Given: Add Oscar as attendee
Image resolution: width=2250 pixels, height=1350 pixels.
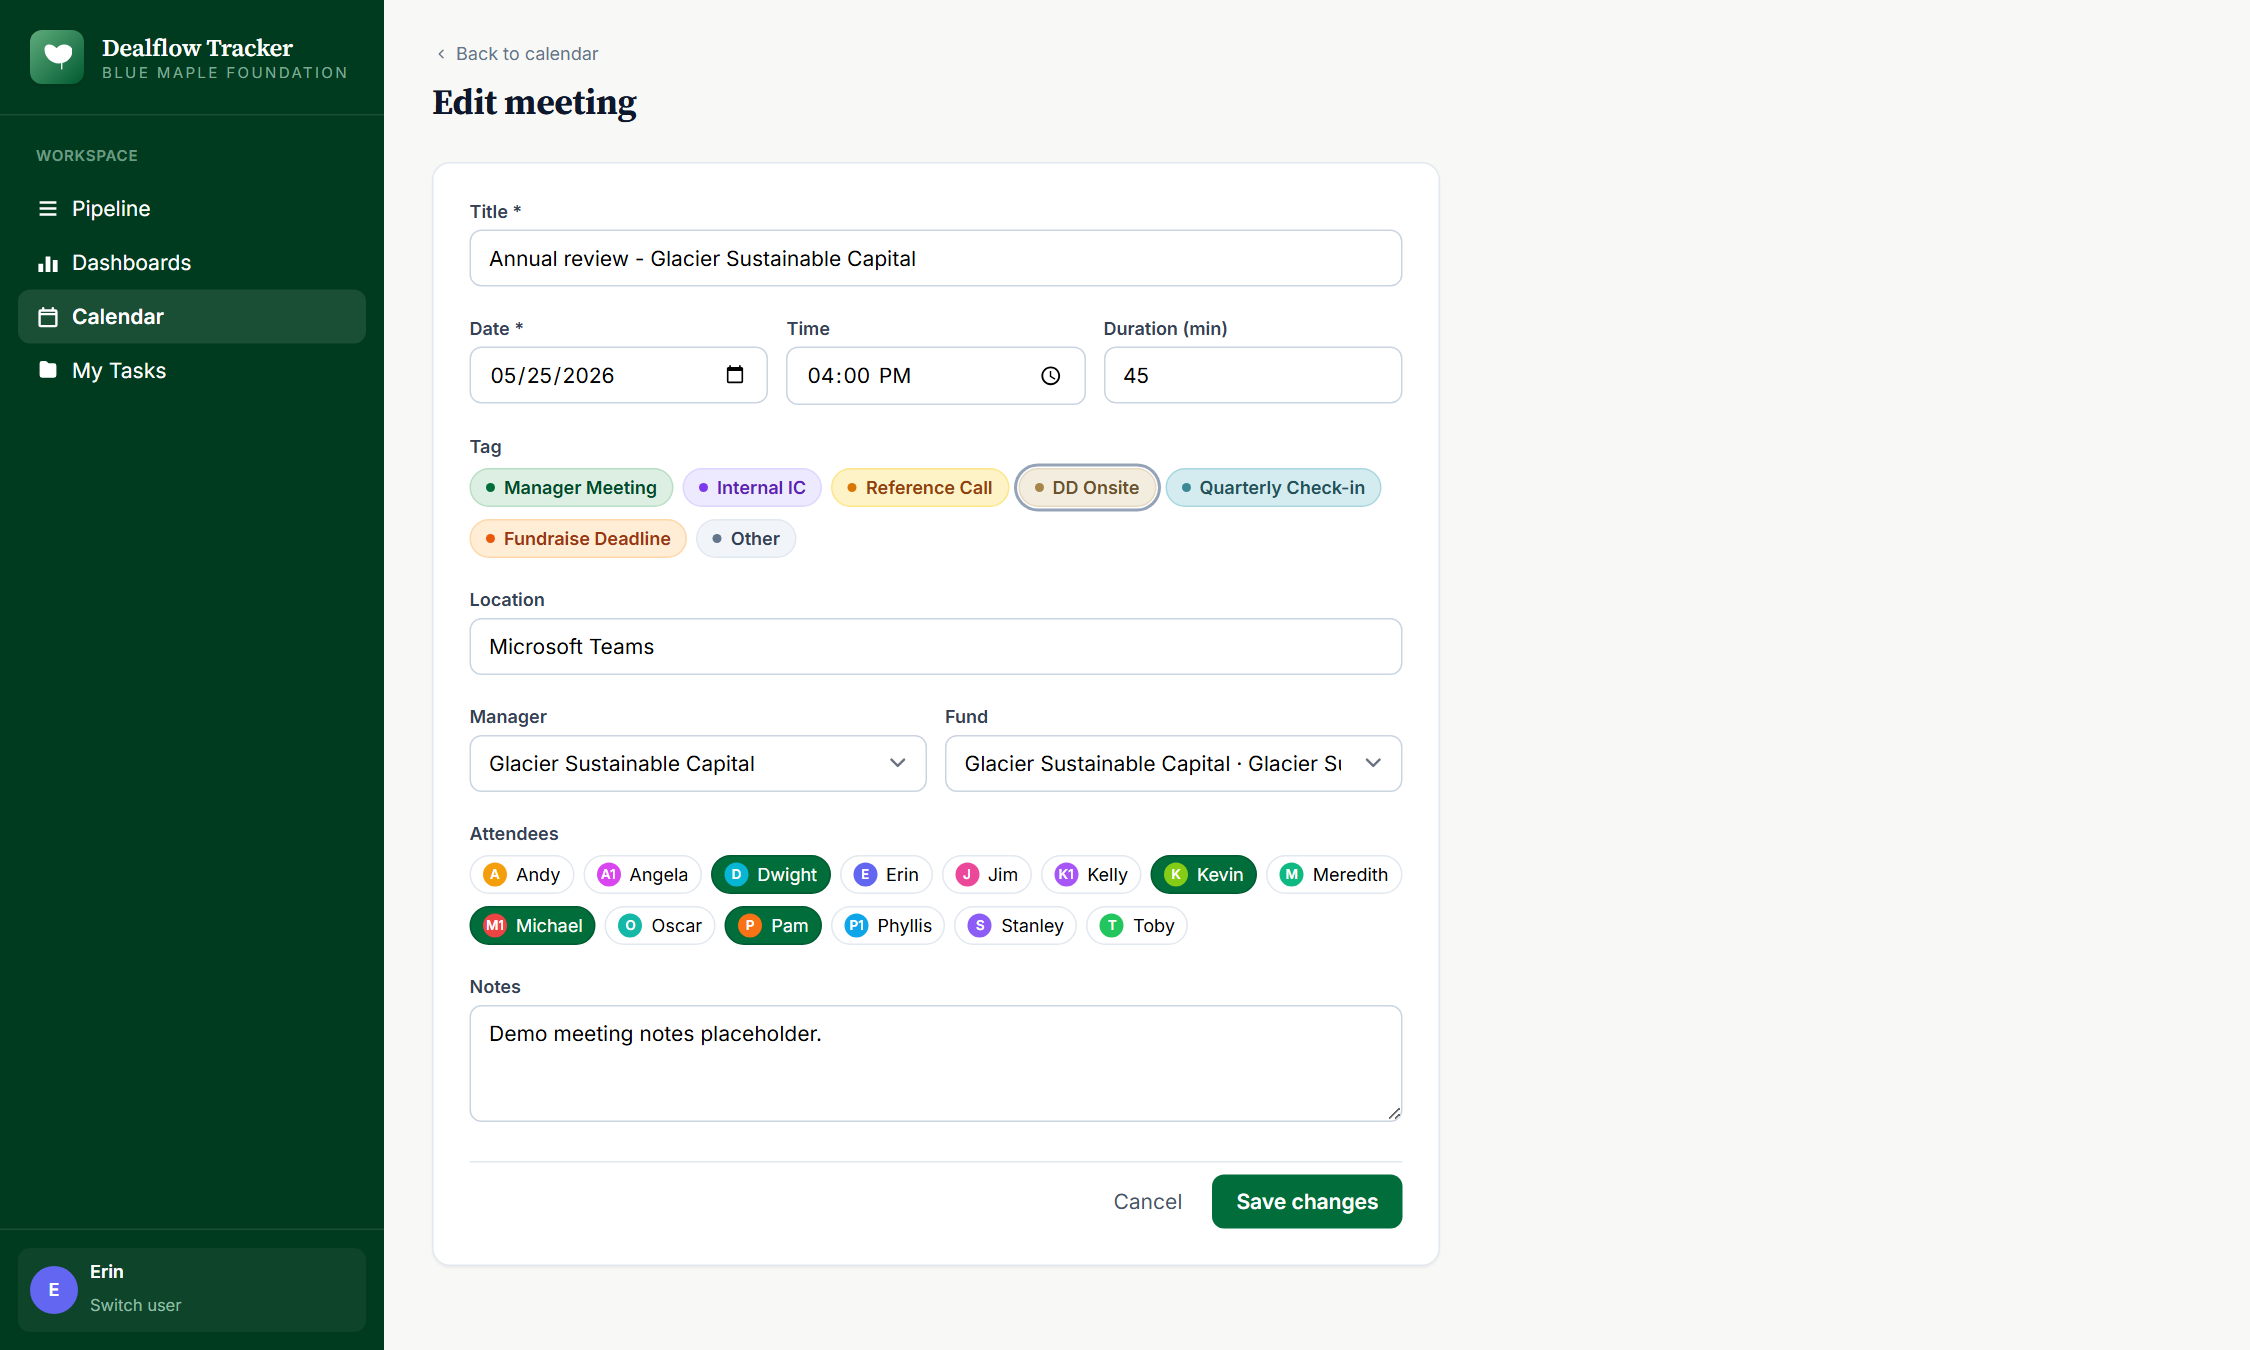Looking at the screenshot, I should pos(660,926).
